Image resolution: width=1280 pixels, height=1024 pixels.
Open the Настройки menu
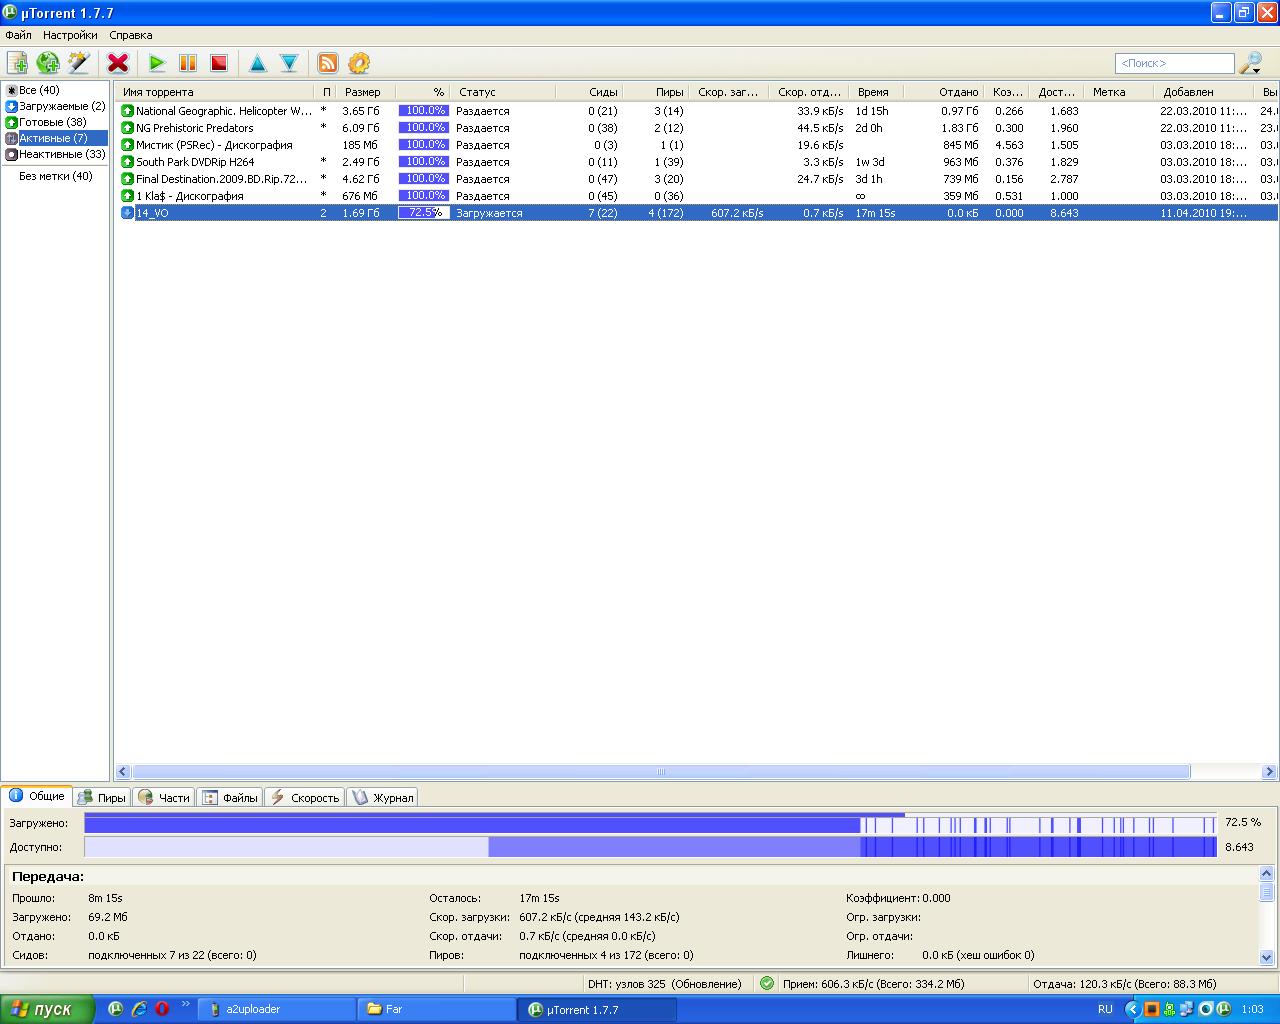(70, 35)
